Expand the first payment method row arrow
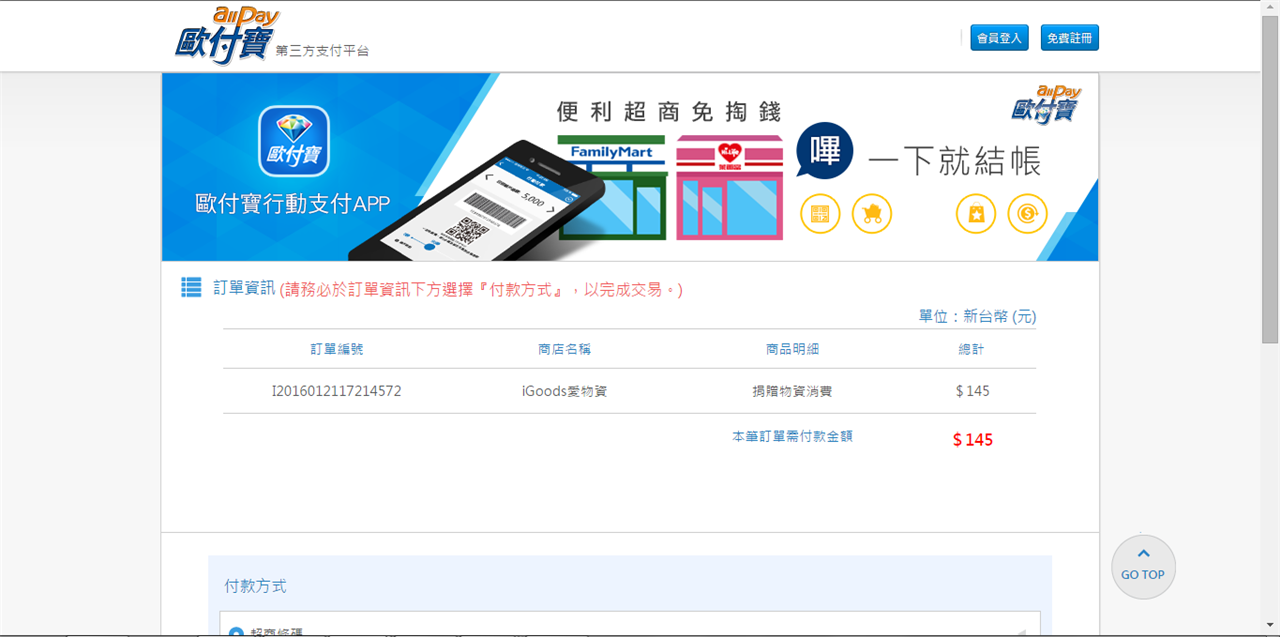 coord(1021,633)
